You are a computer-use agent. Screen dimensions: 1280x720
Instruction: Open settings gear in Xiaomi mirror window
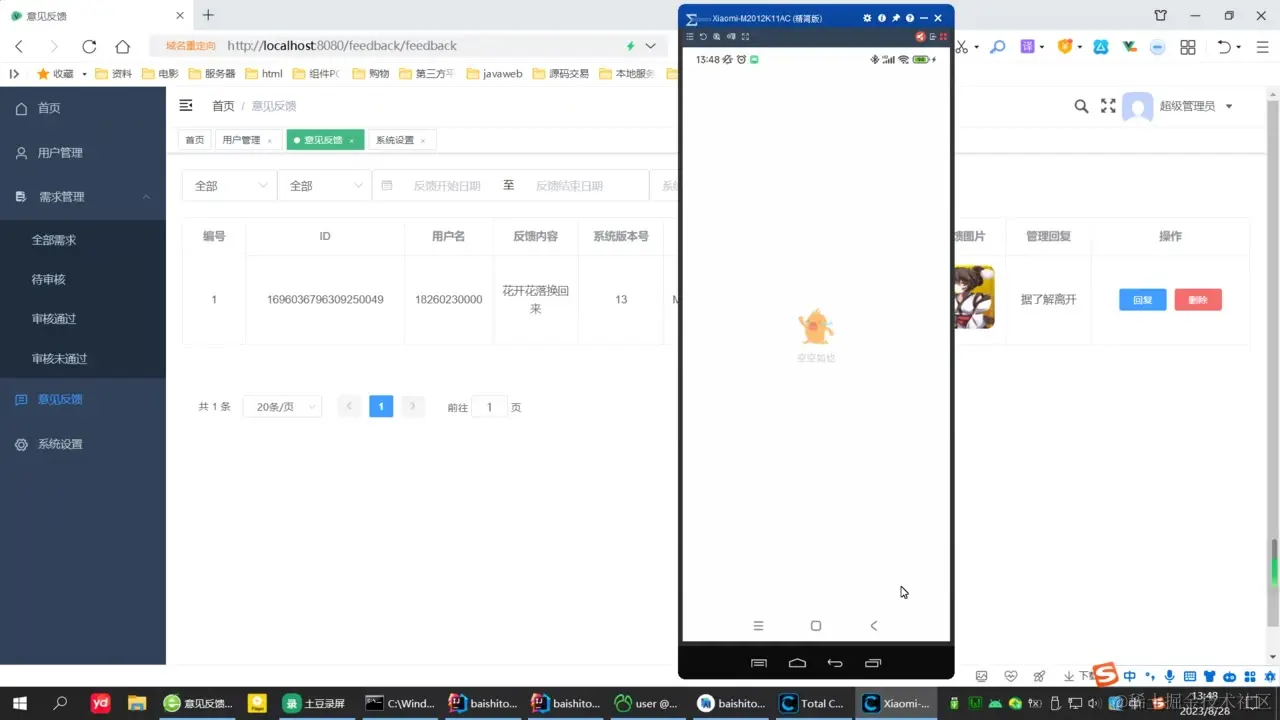pyautogui.click(x=867, y=18)
